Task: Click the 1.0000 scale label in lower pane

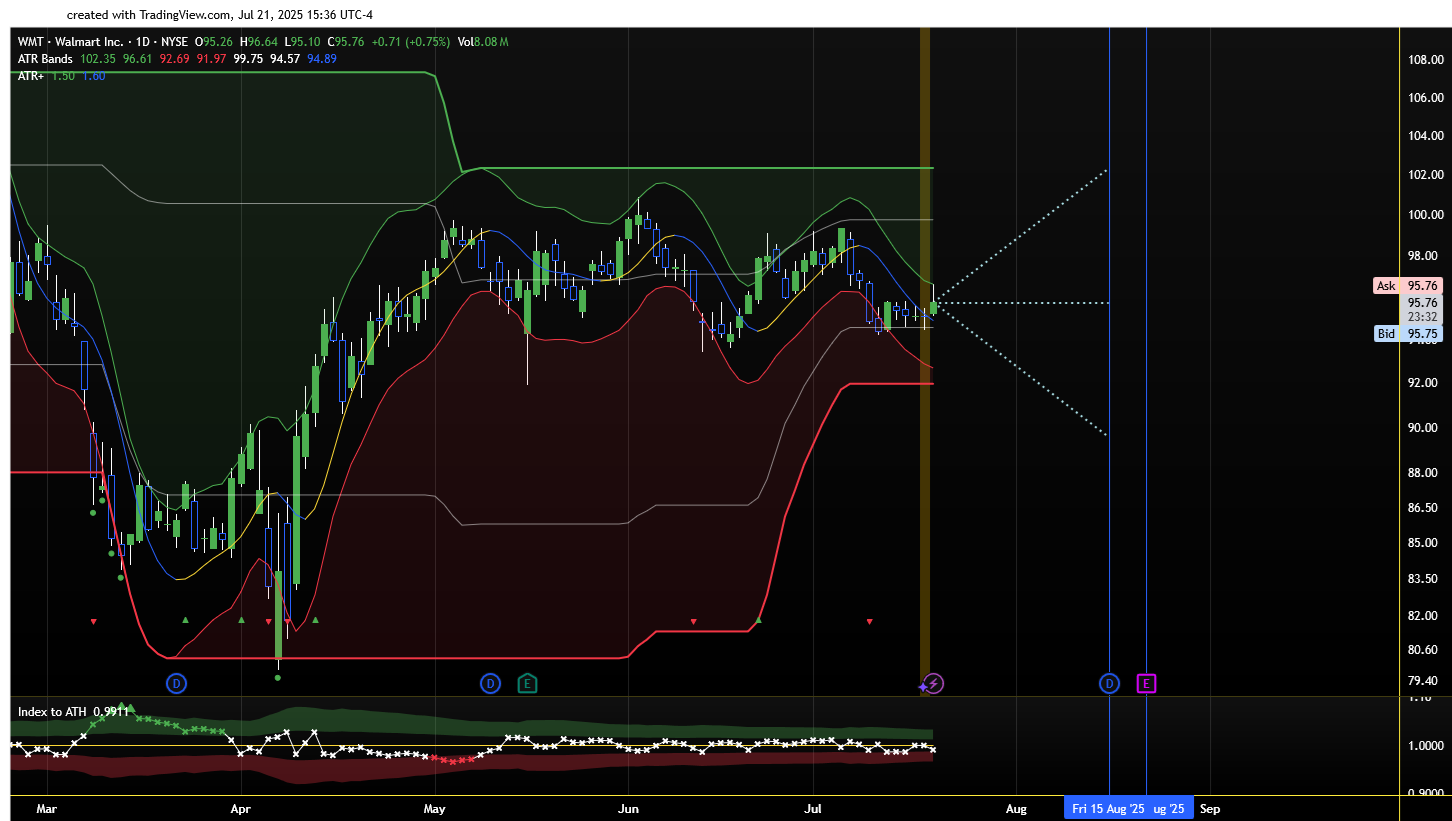Action: coord(1424,746)
